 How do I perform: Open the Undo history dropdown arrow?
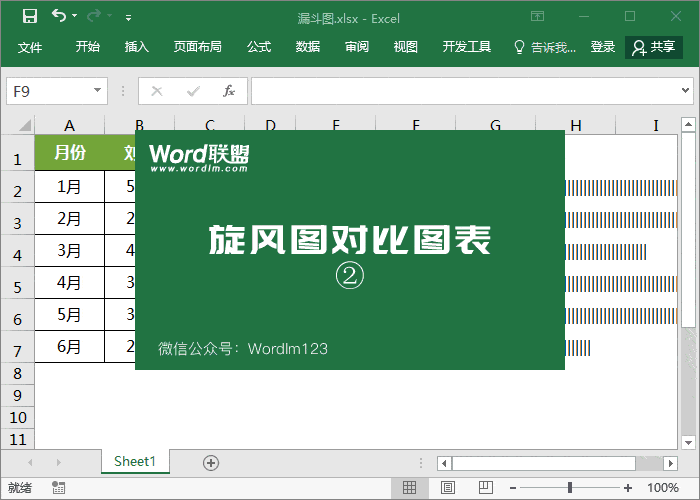pyautogui.click(x=75, y=16)
